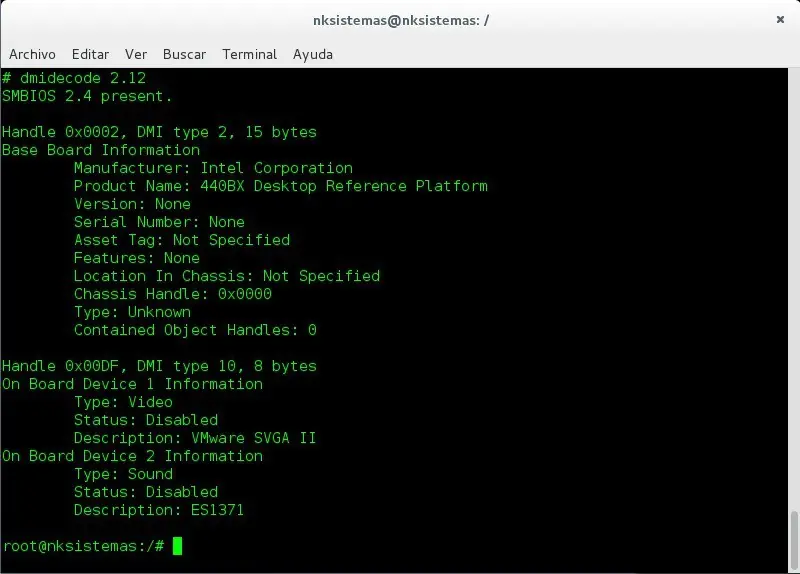Click 'Handle 0x0002, DMI type 2' line
800x574 pixels.
pos(159,132)
